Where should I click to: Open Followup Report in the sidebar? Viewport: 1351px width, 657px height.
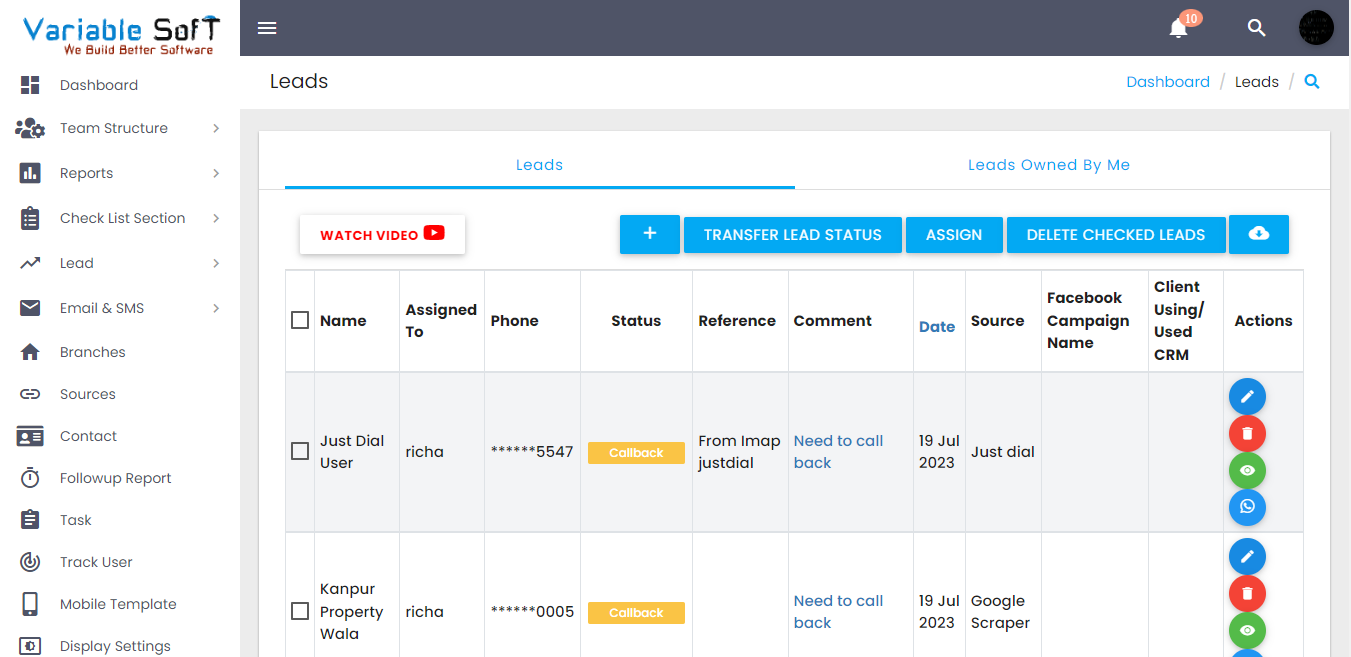pos(116,478)
